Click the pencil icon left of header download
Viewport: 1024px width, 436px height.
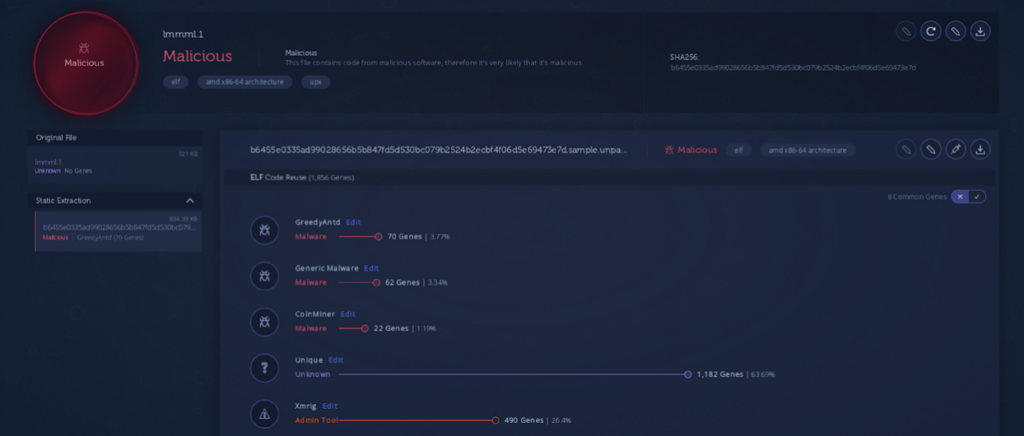[x=955, y=31]
